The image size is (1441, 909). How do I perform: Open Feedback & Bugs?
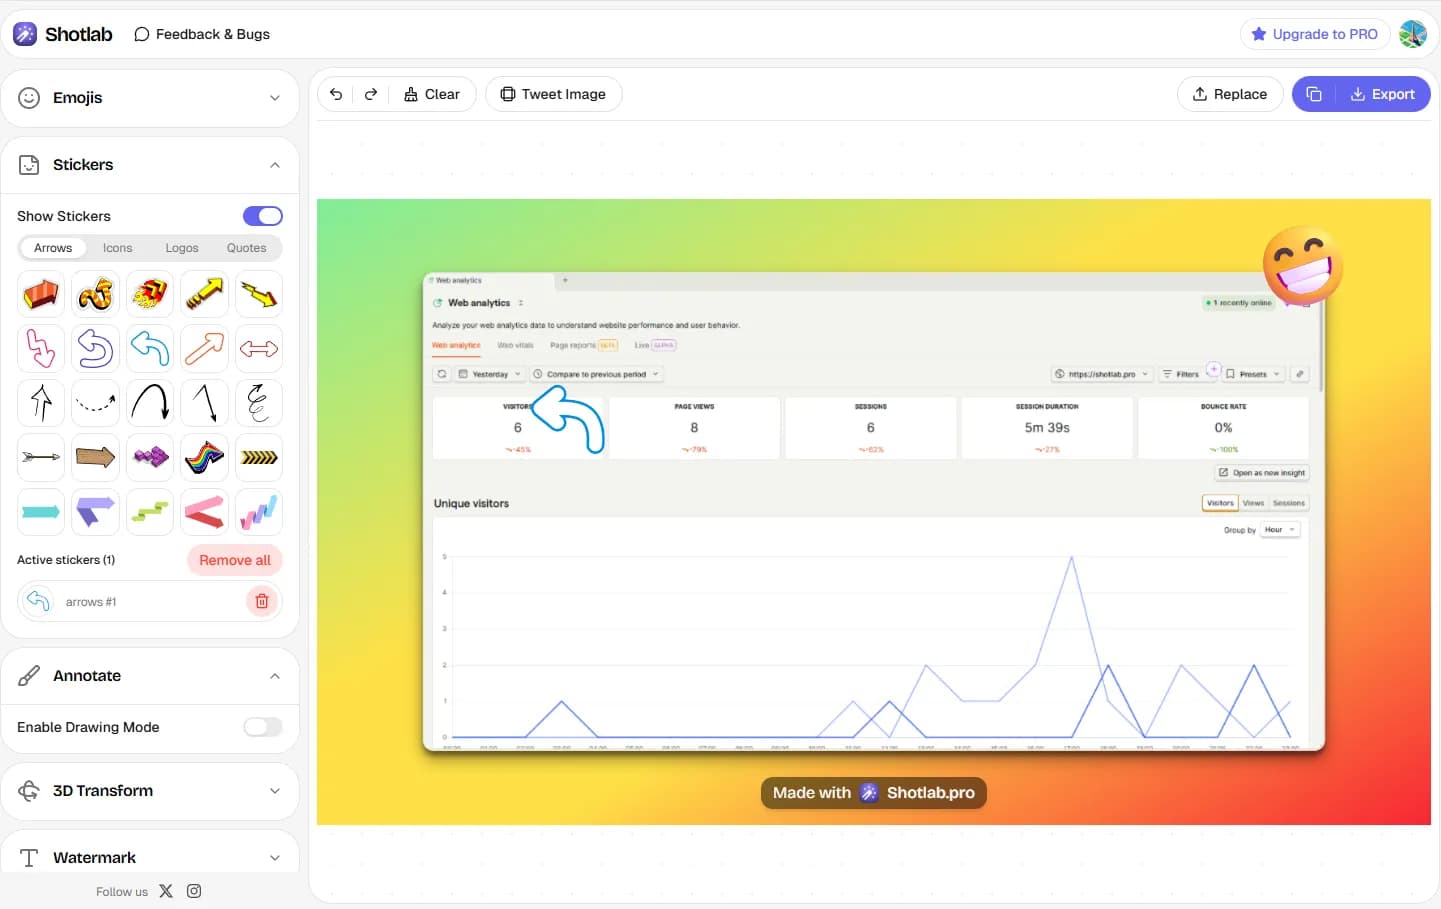pos(202,34)
